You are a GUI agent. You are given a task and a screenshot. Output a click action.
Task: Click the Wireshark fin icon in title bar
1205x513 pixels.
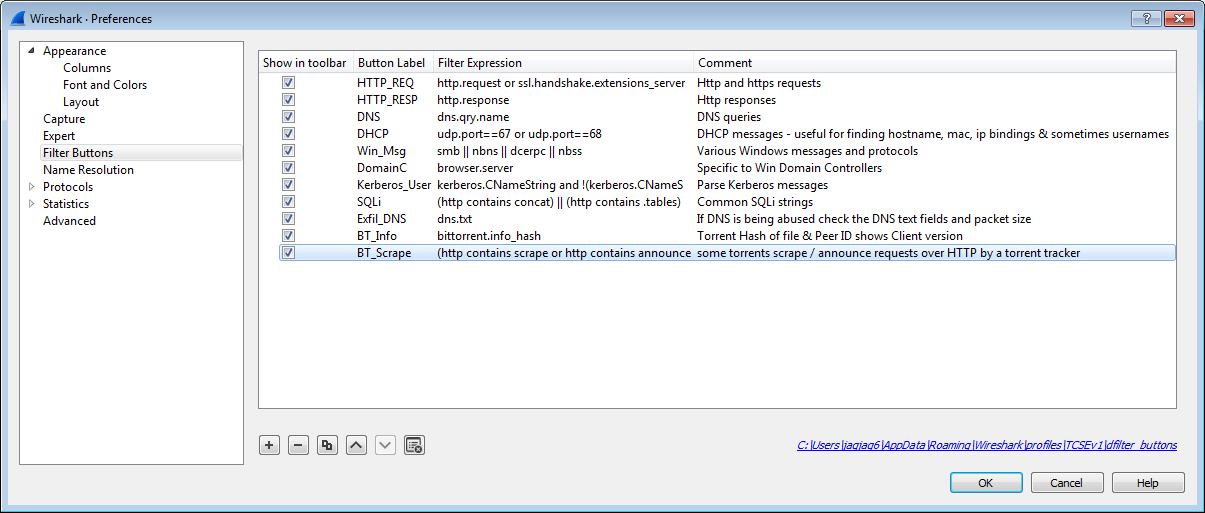coord(17,18)
